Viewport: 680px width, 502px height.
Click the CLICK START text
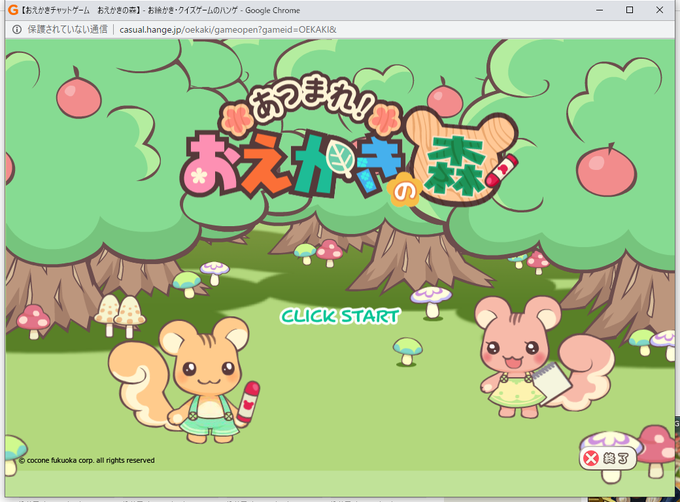point(340,316)
